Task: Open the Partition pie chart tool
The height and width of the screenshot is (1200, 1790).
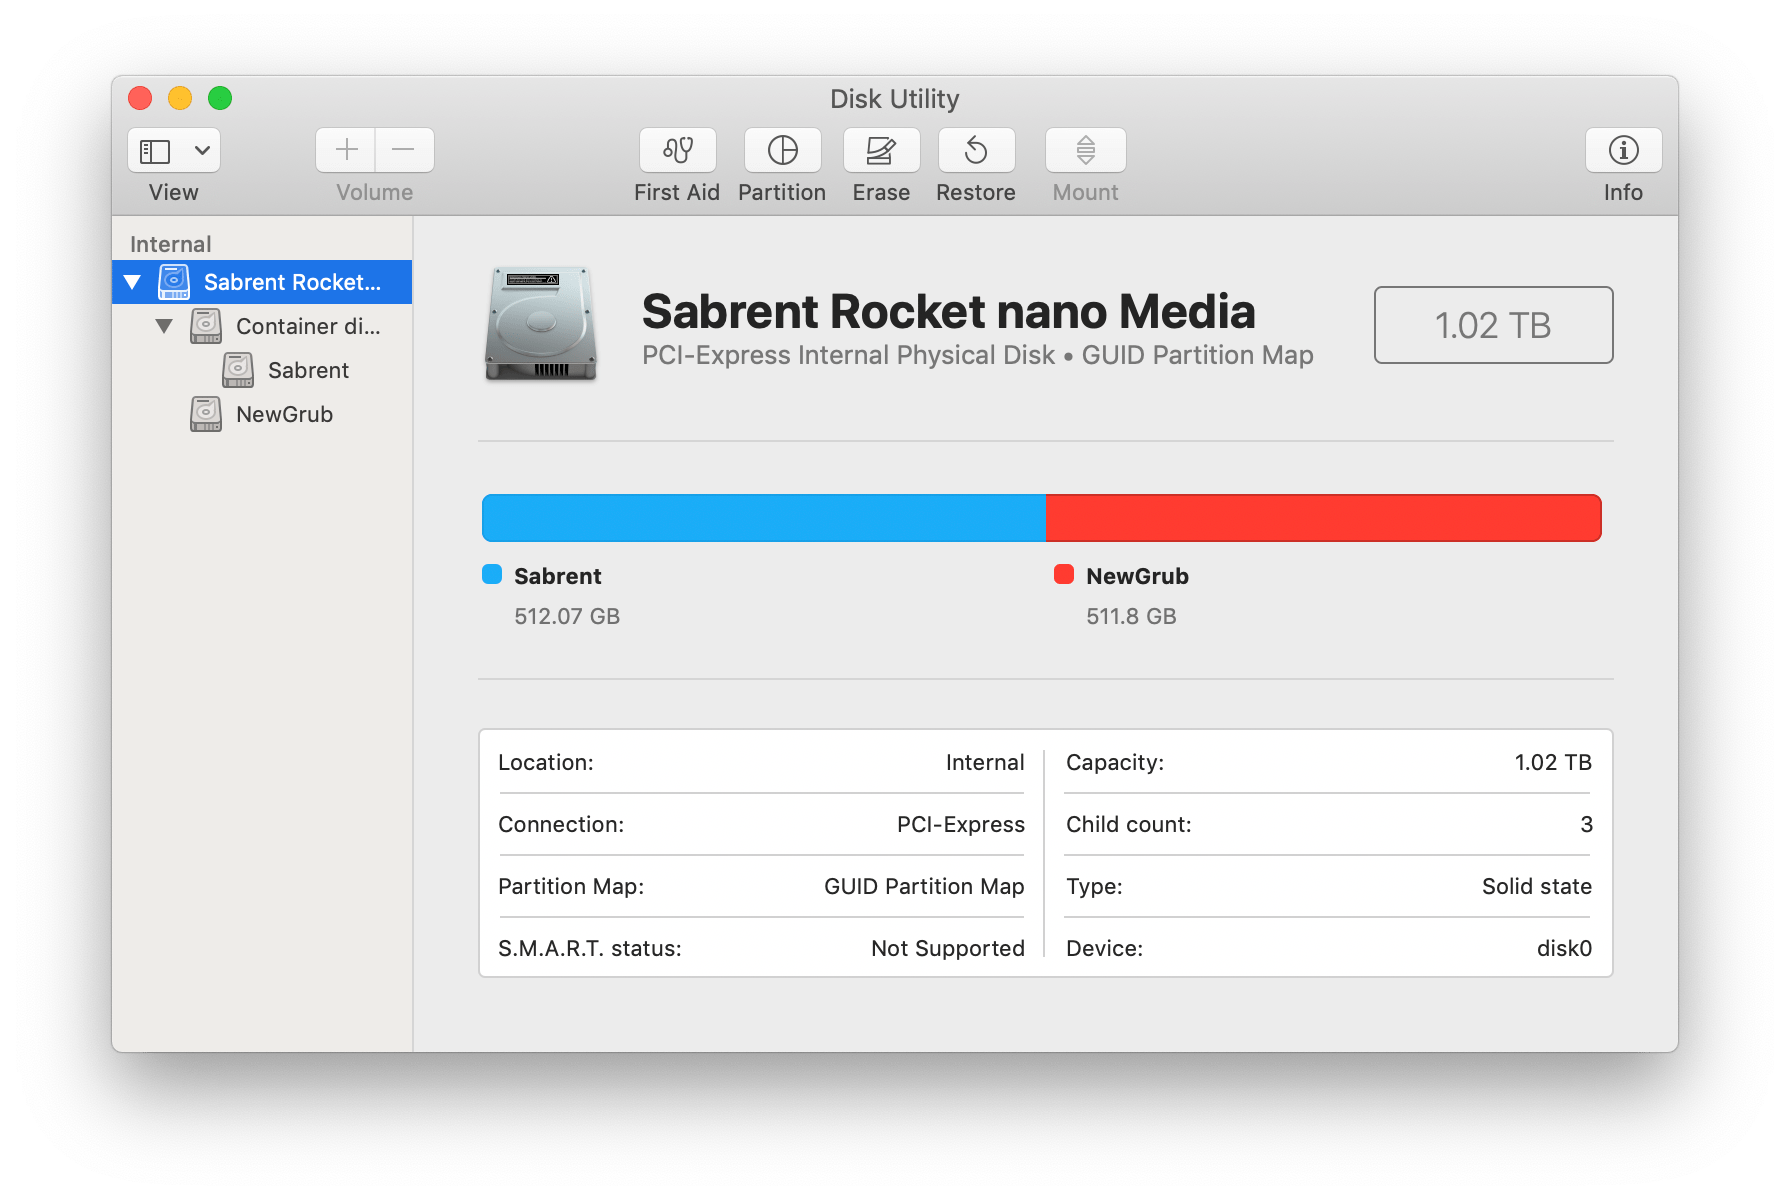Action: 782,150
